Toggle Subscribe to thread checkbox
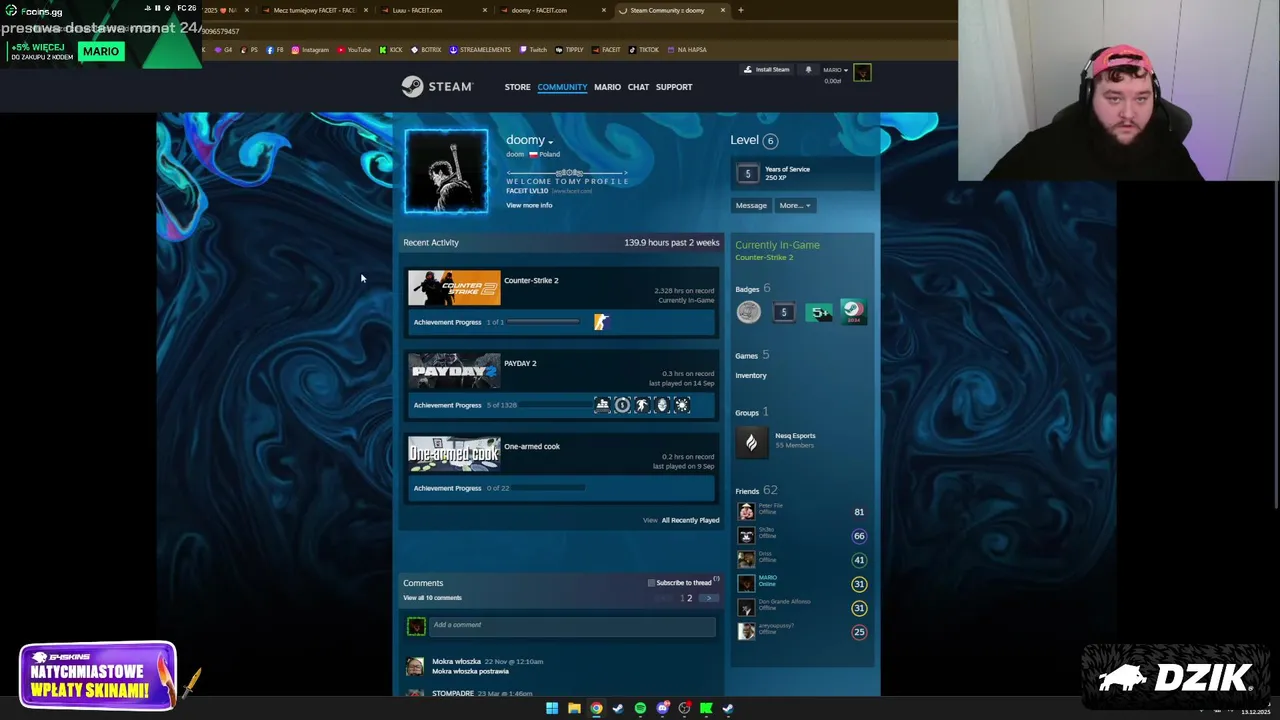This screenshot has width=1280, height=720. pos(651,582)
